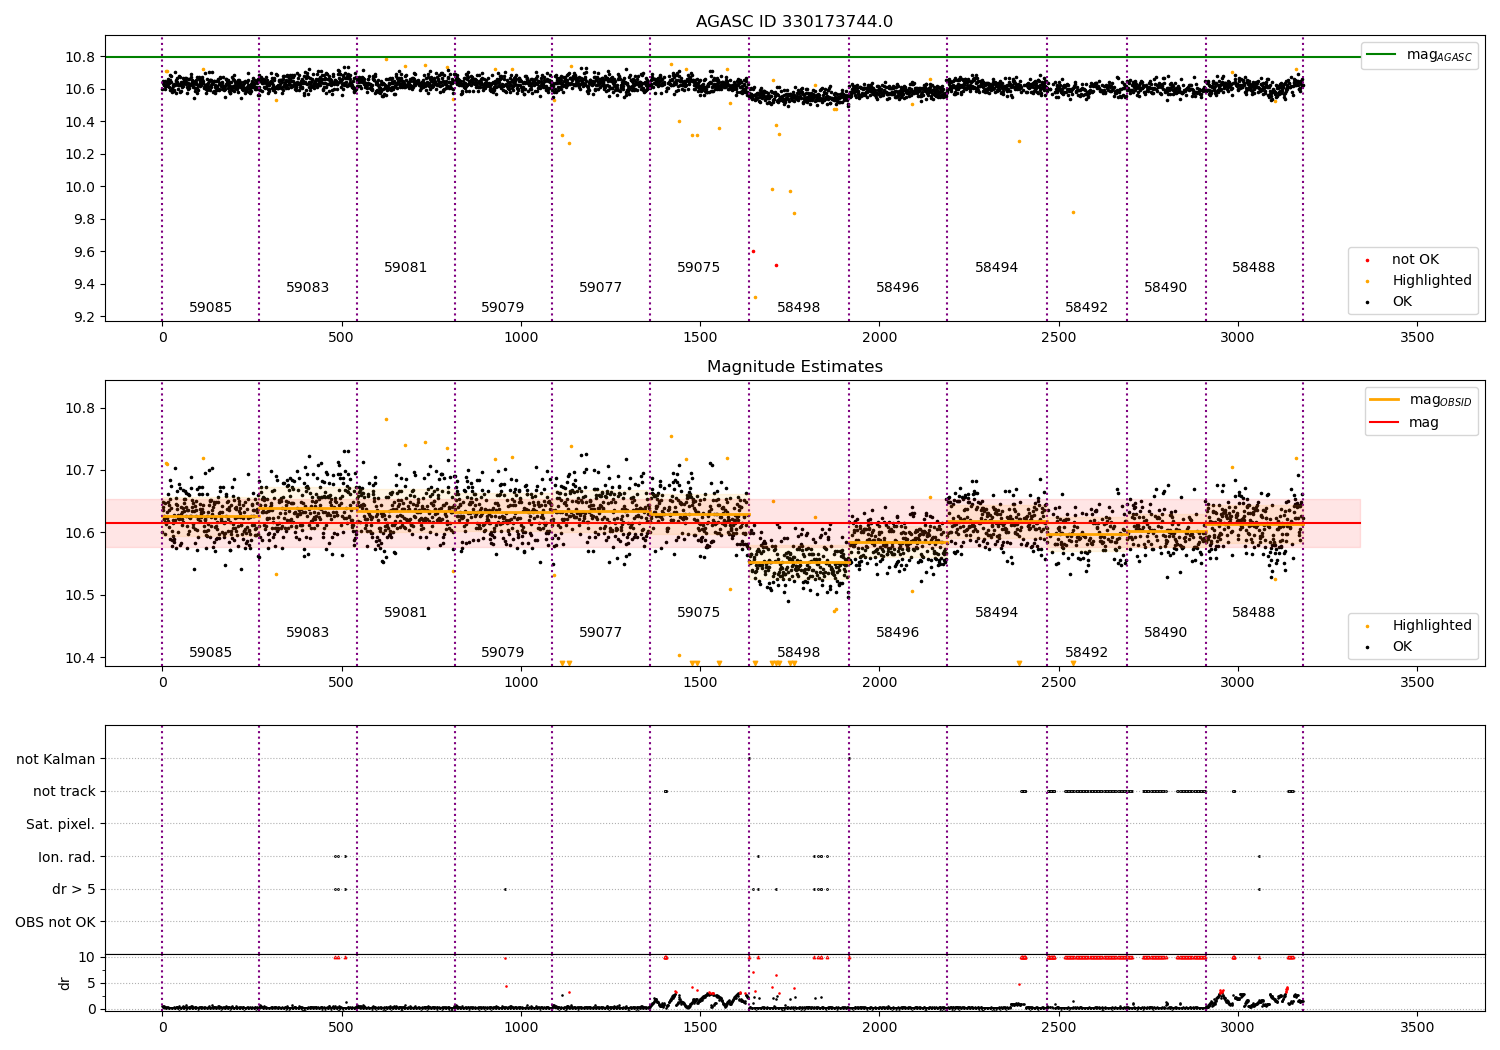
Task: Click obsid label 58488 in AGASC plot
Action: click(1253, 268)
